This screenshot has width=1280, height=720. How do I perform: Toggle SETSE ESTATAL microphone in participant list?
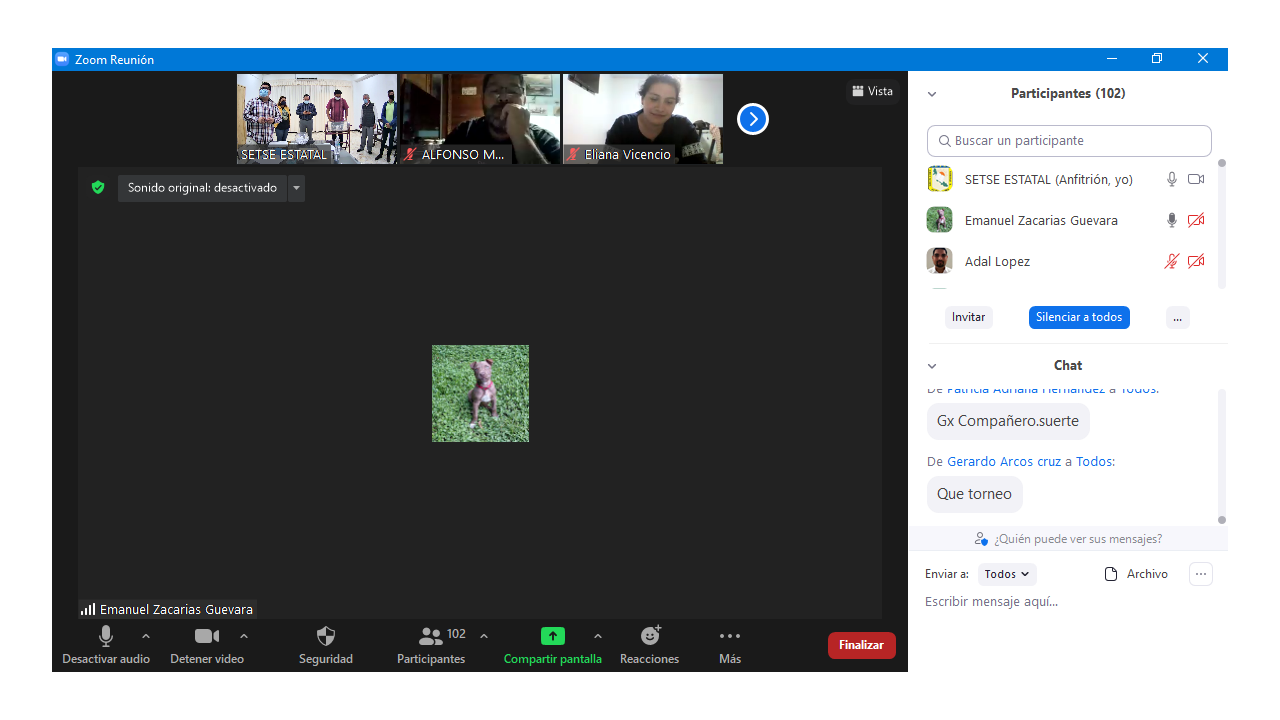pos(1172,179)
